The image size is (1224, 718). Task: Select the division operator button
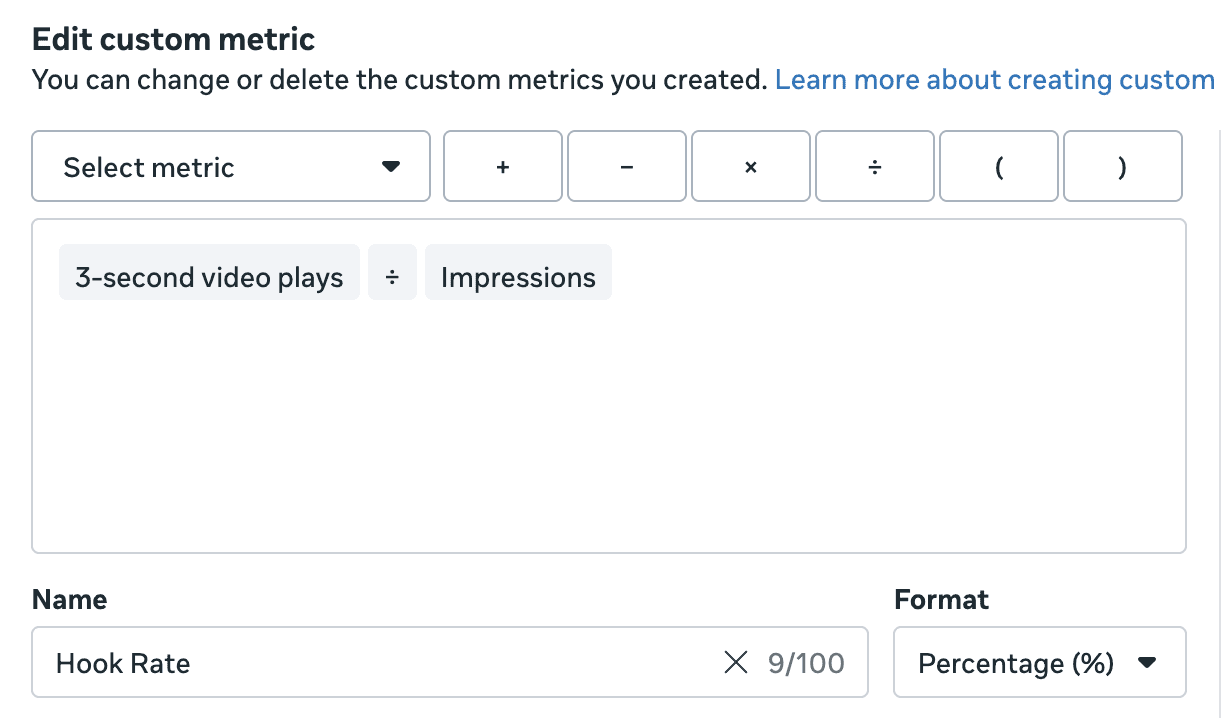tap(874, 166)
